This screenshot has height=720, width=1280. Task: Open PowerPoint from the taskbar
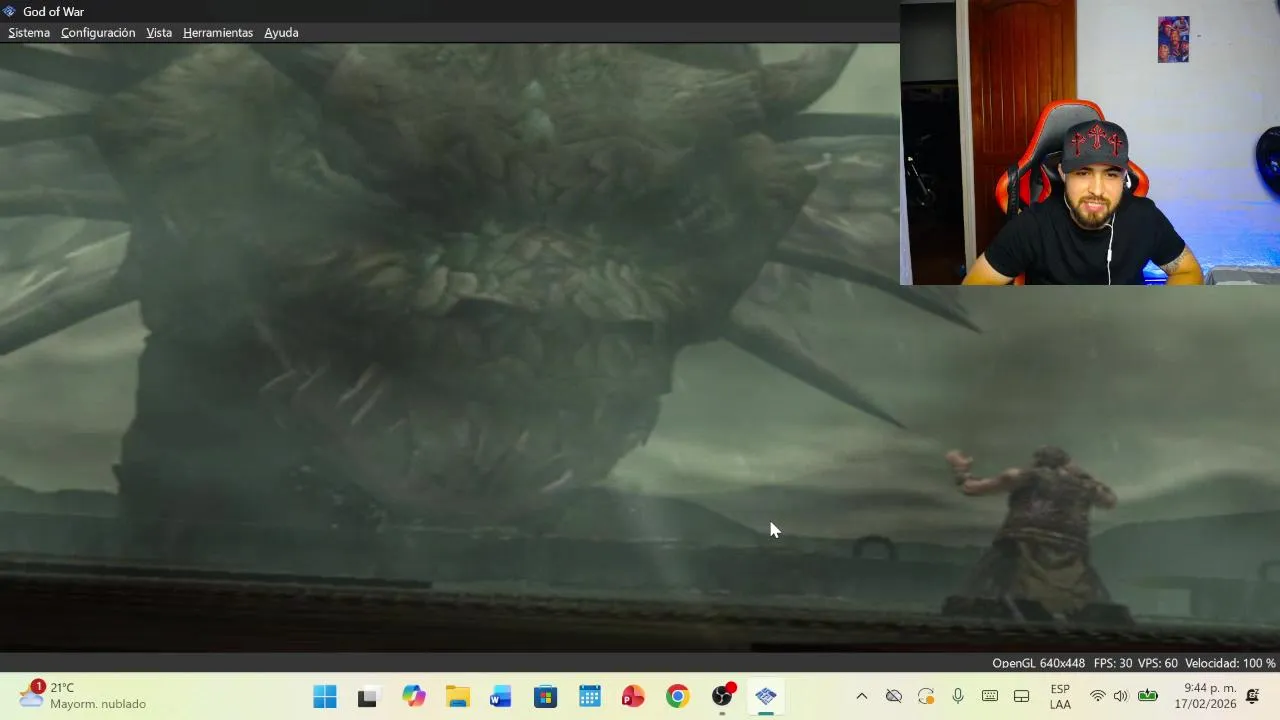coord(633,696)
